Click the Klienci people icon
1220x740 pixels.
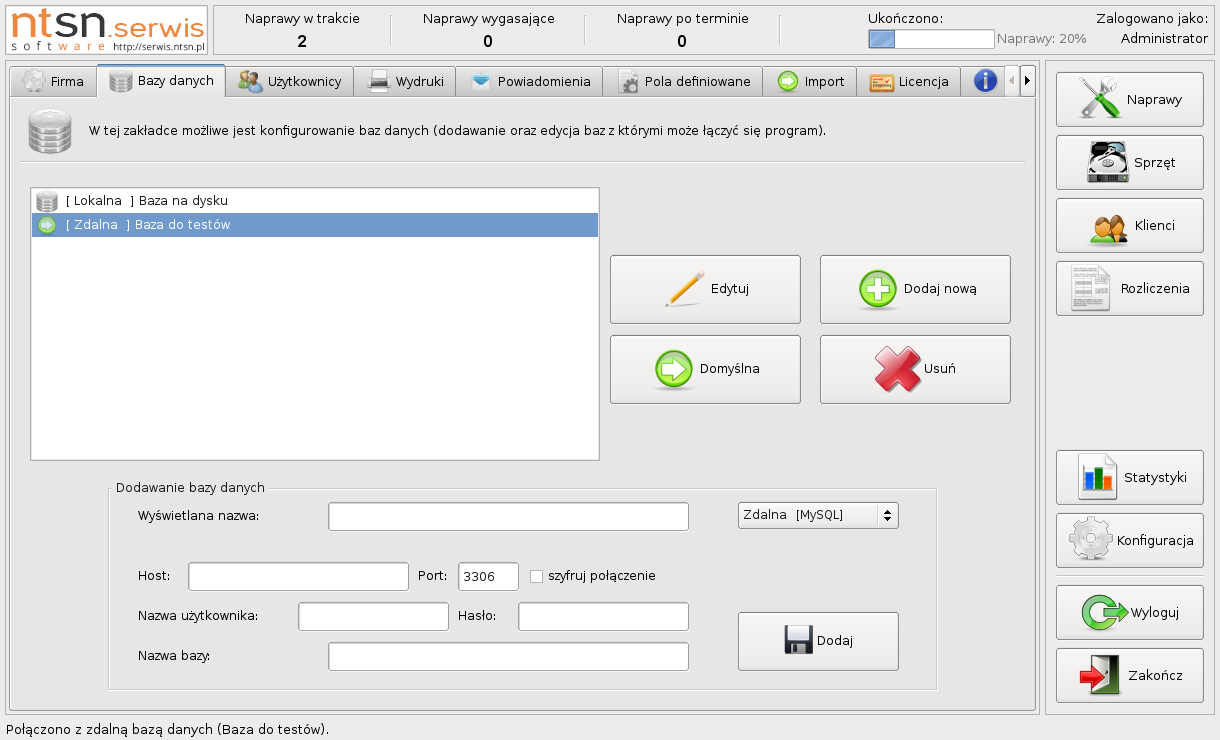[1108, 226]
